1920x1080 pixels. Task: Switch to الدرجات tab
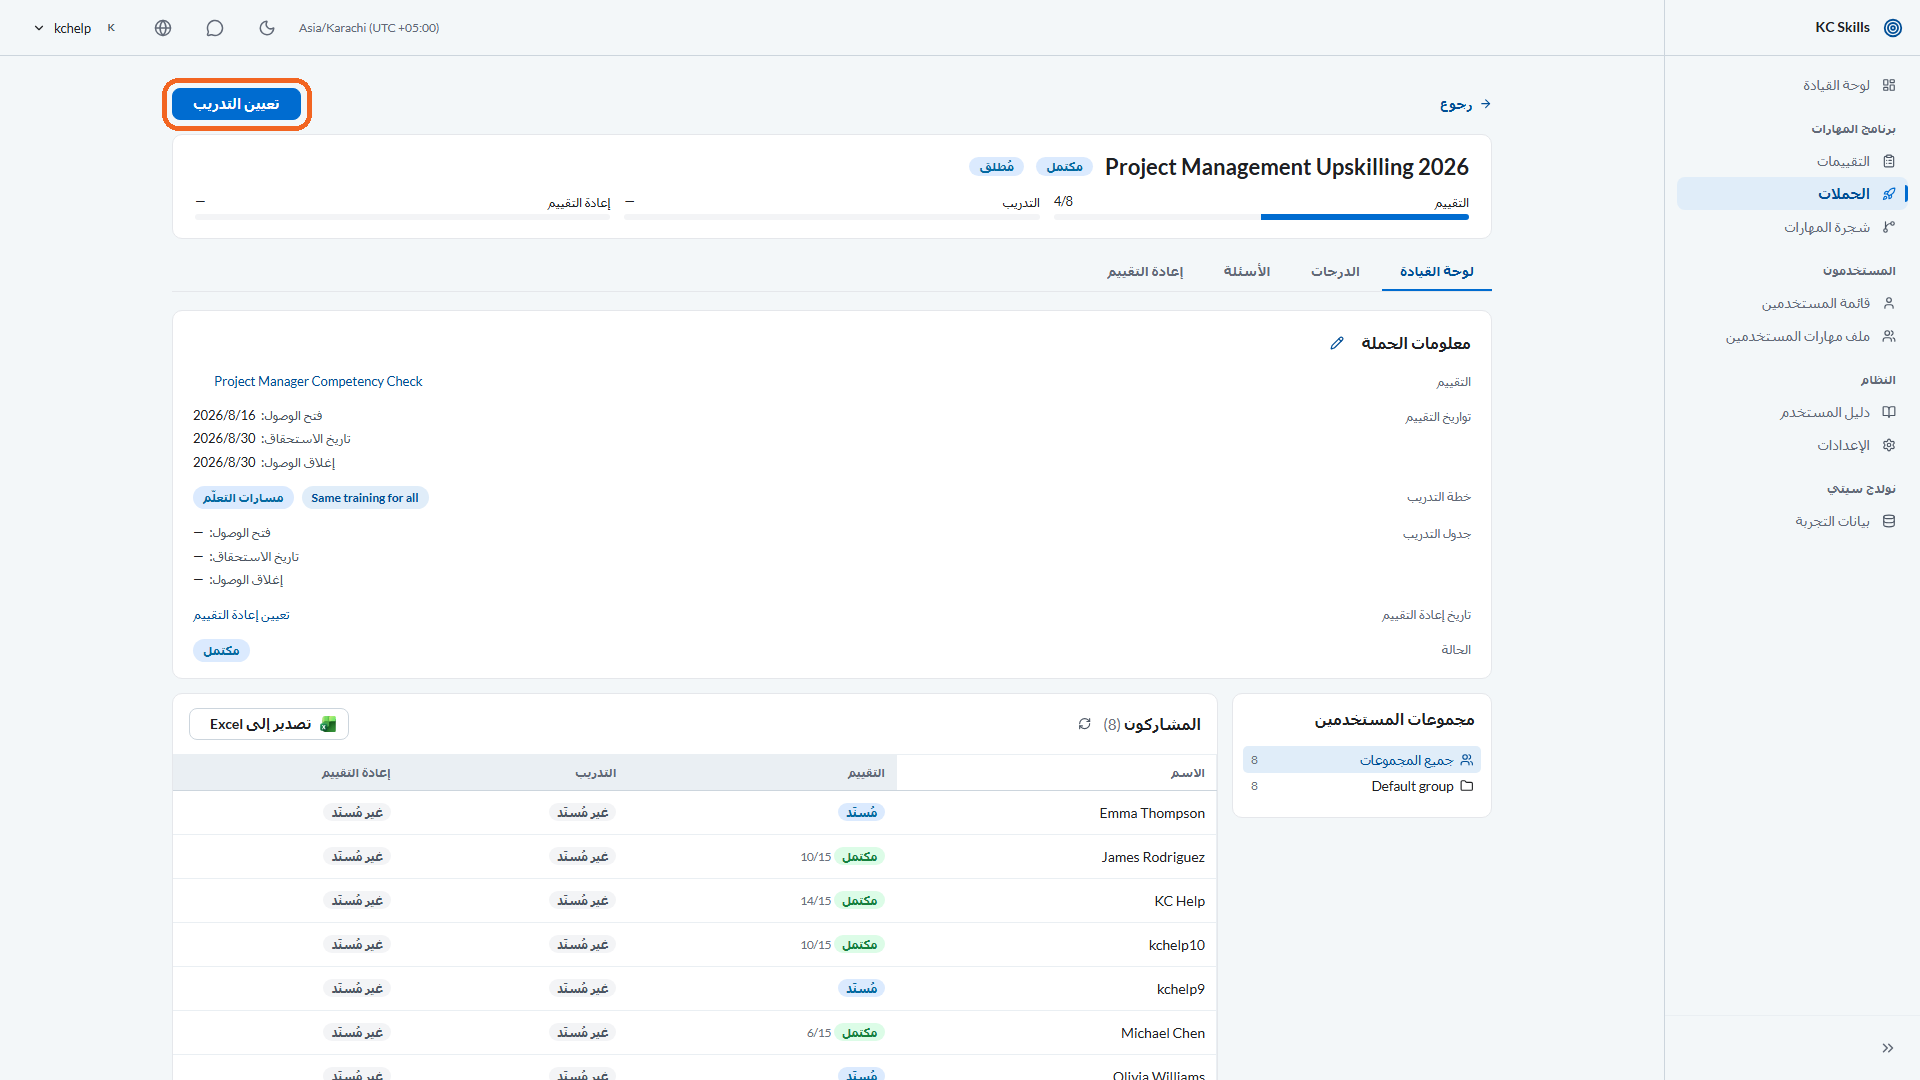click(x=1335, y=272)
